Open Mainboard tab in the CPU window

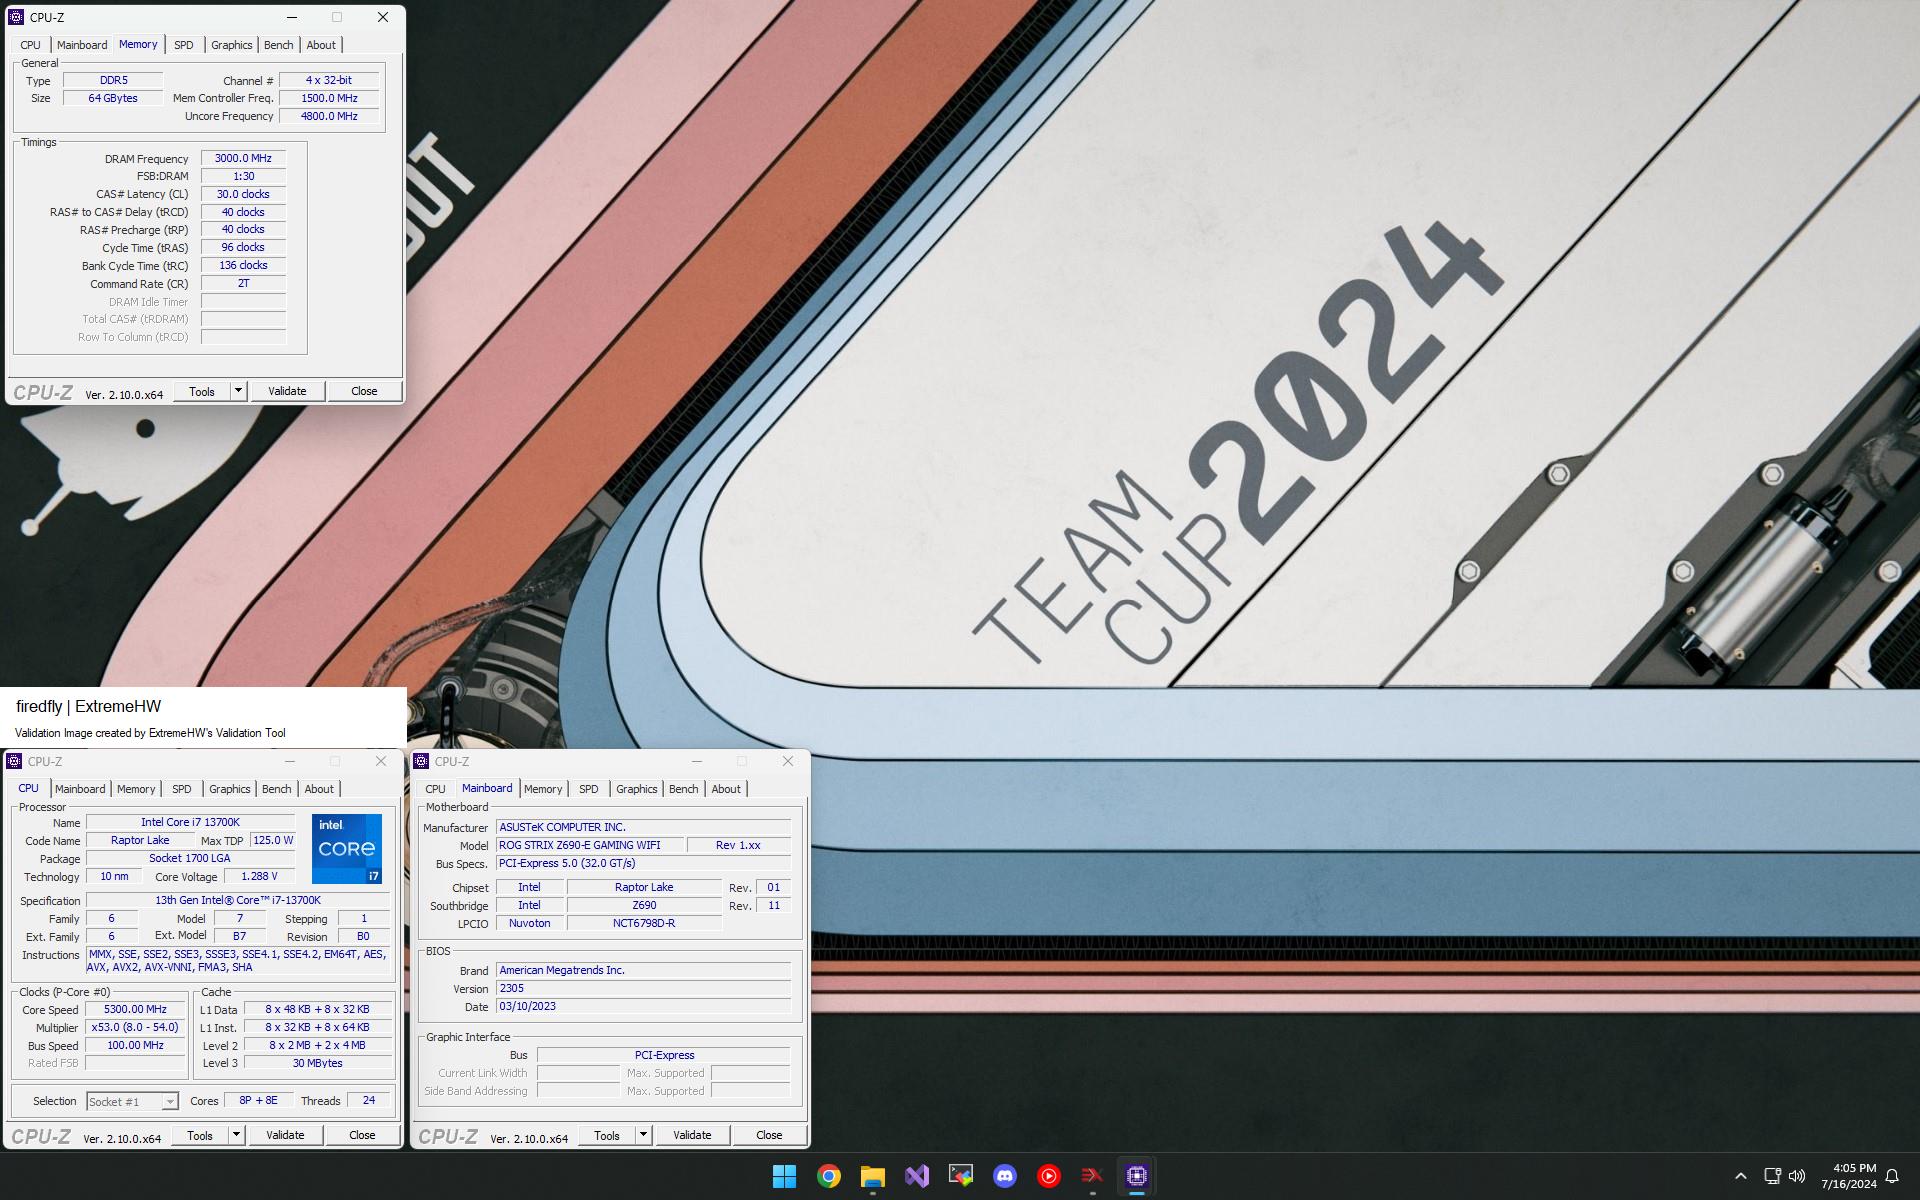tap(80, 789)
